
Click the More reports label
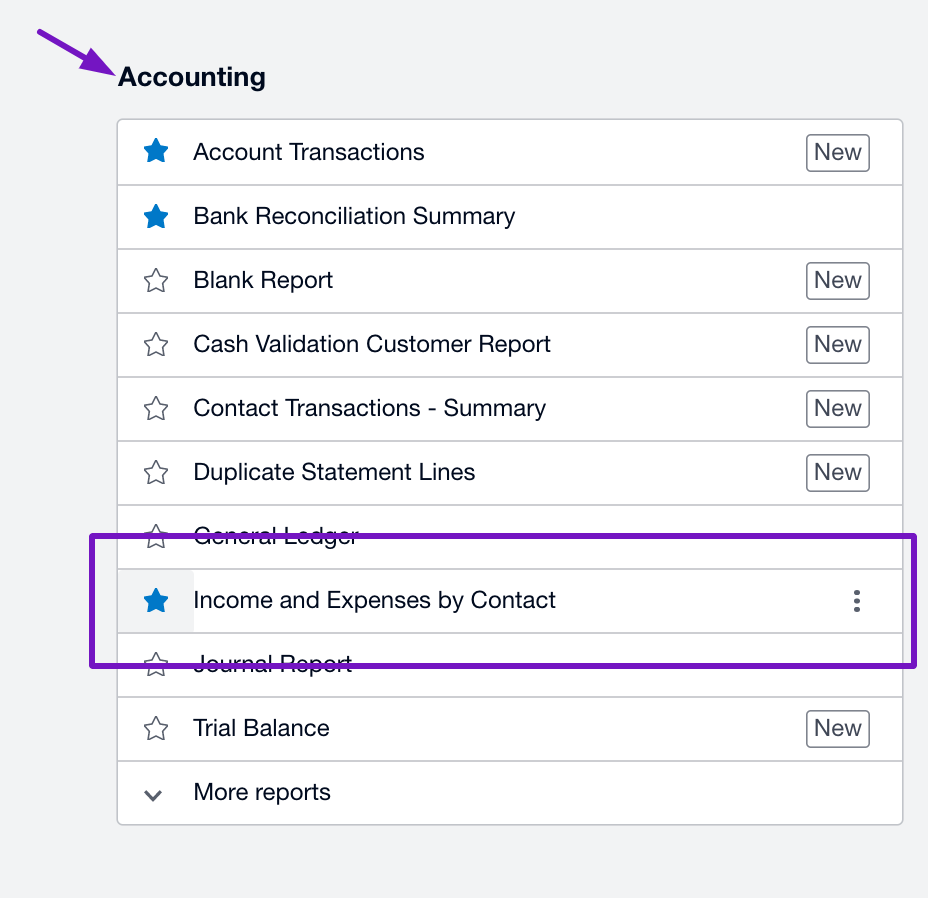(x=262, y=792)
